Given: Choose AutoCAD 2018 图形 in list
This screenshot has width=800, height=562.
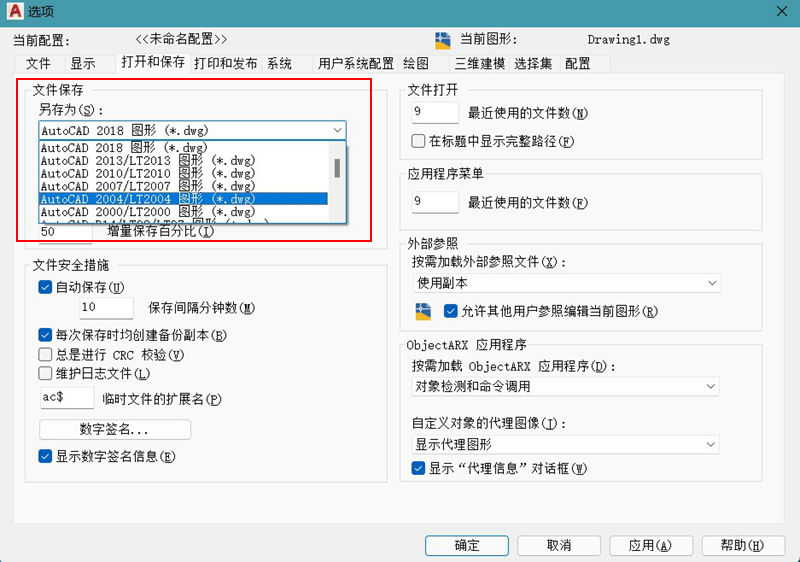Looking at the screenshot, I should [184, 148].
